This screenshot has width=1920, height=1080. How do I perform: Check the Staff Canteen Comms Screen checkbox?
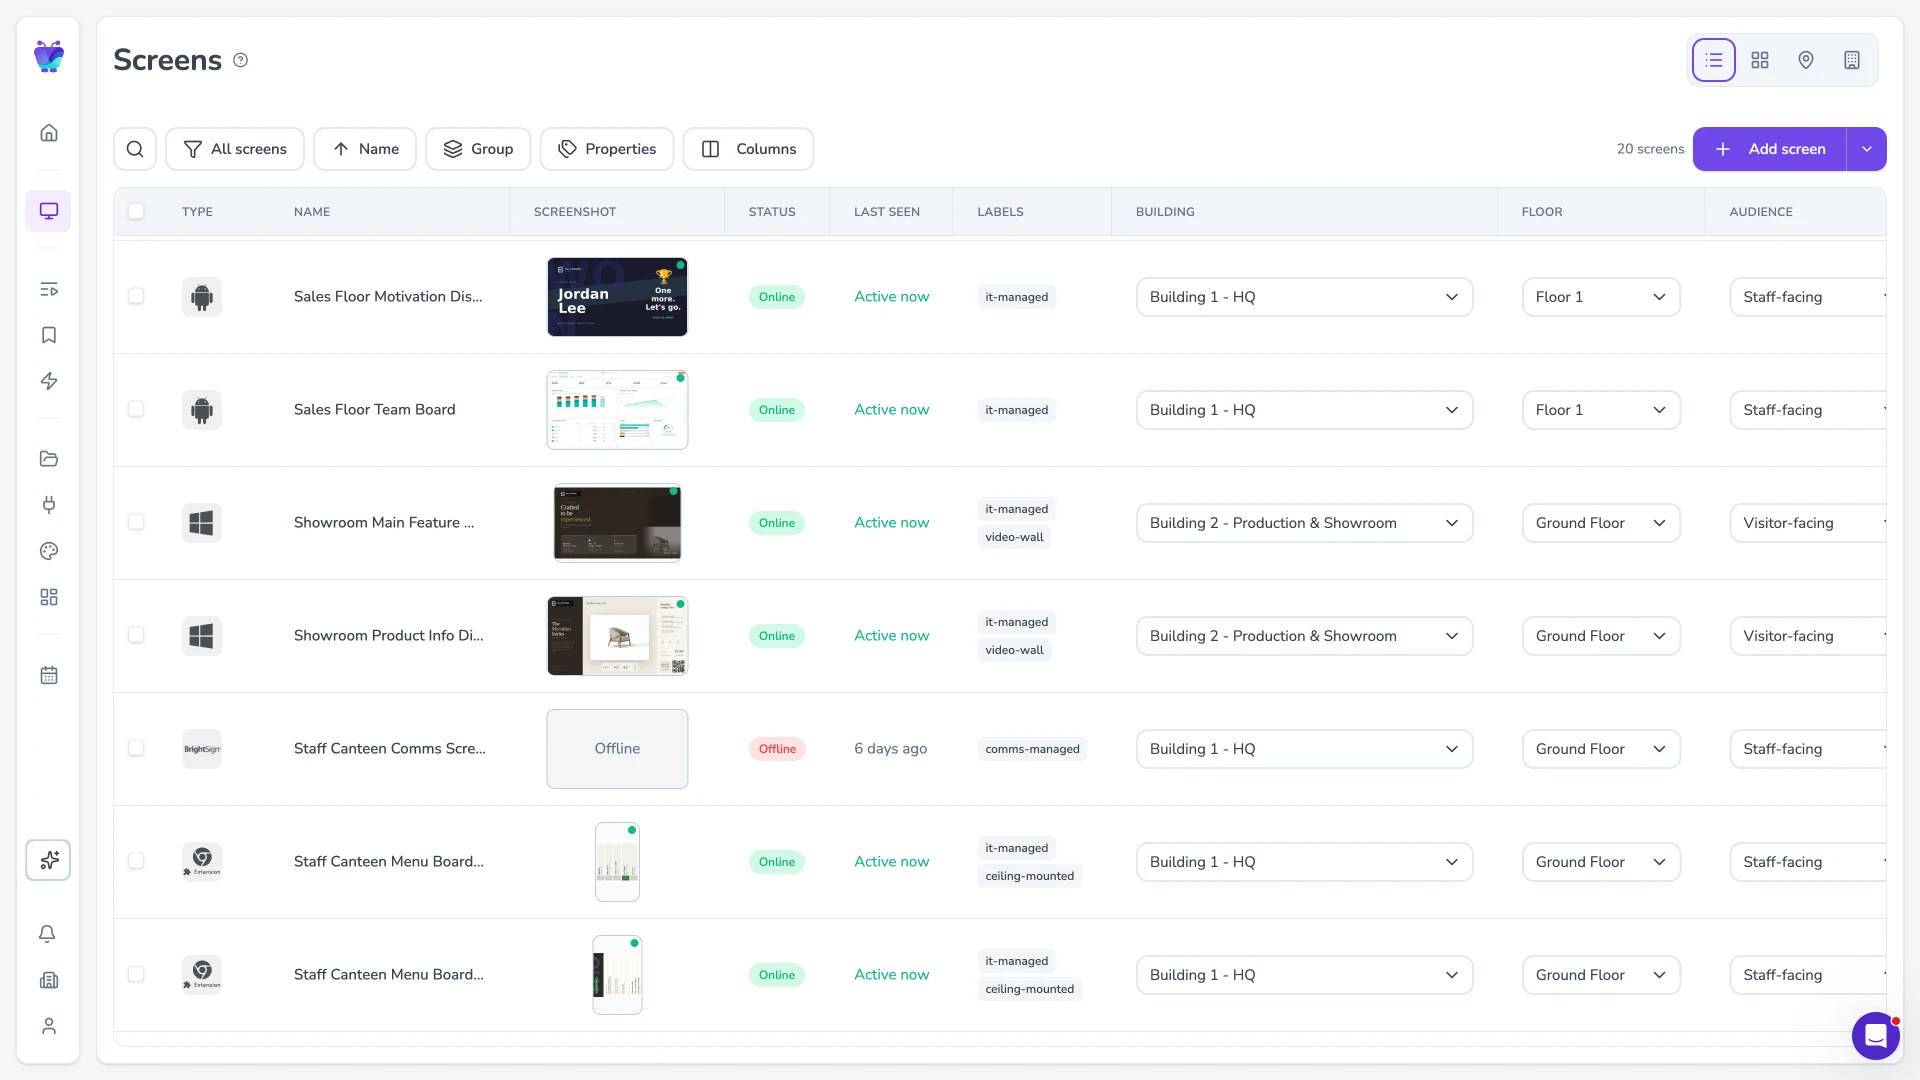coord(136,748)
